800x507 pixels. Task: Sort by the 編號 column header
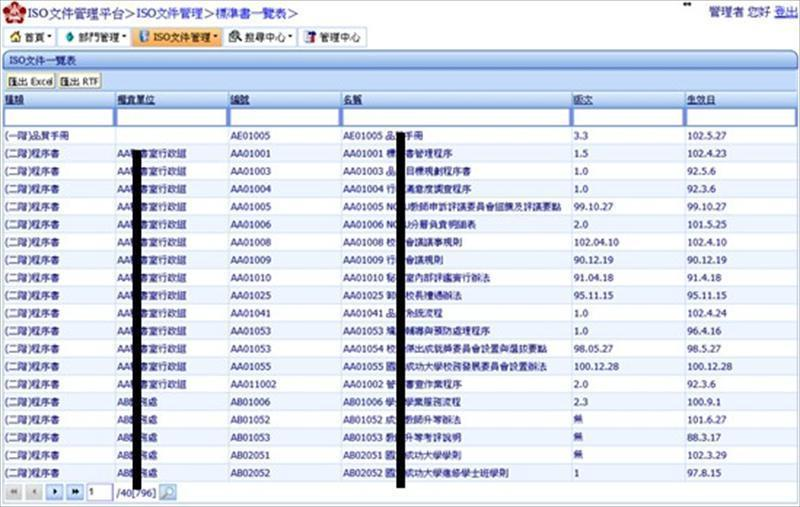240,100
